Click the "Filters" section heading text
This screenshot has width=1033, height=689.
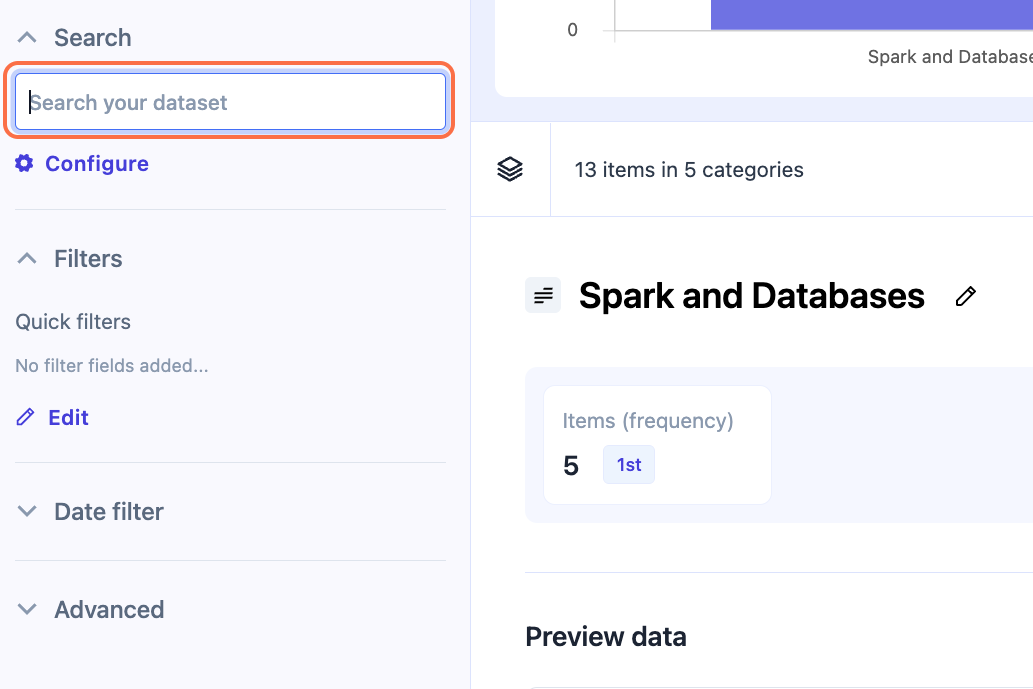[x=88, y=259]
